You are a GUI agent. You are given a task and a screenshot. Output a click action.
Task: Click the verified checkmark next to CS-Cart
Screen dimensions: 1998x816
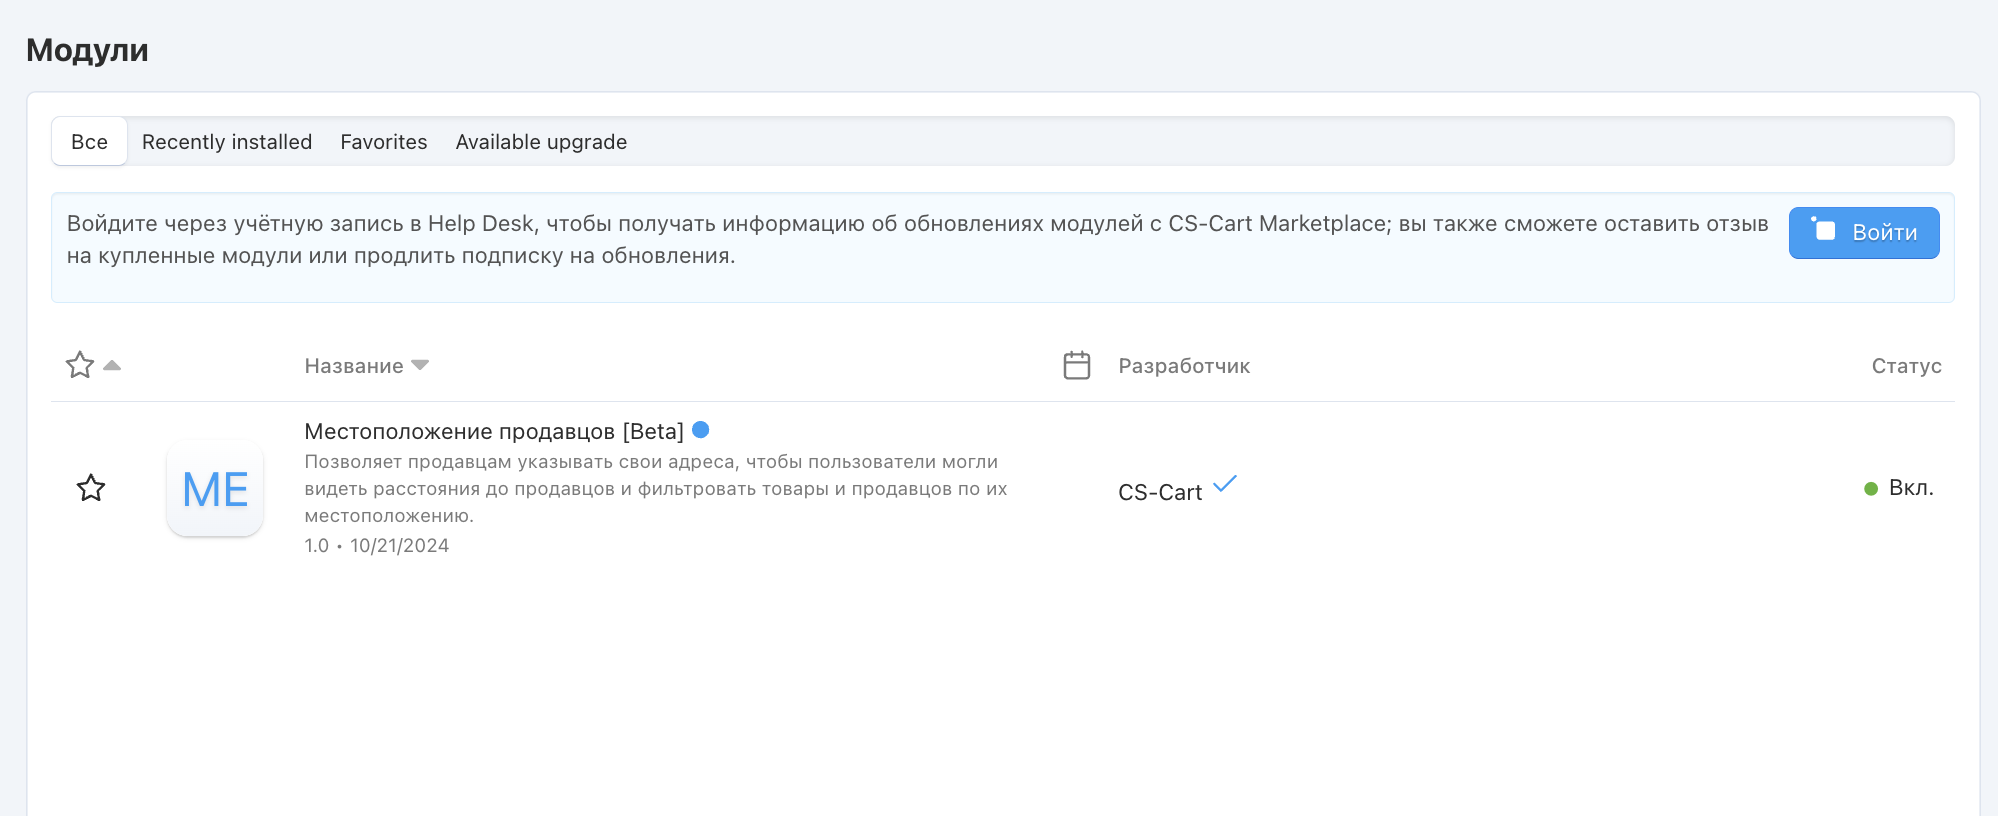pos(1225,485)
